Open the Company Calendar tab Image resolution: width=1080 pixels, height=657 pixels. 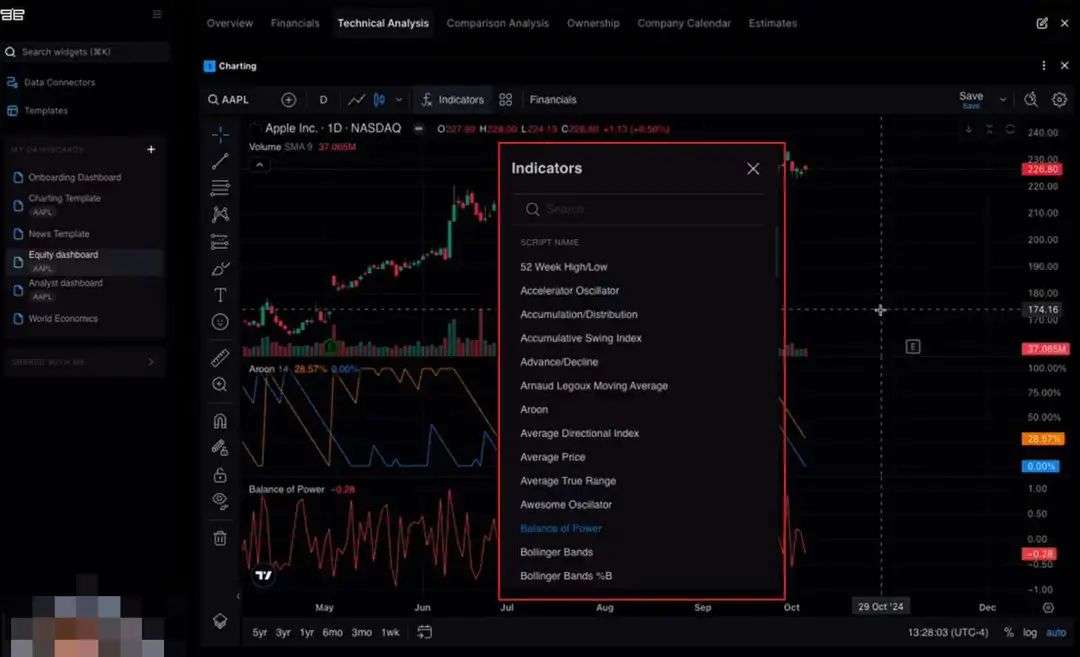[x=684, y=23]
